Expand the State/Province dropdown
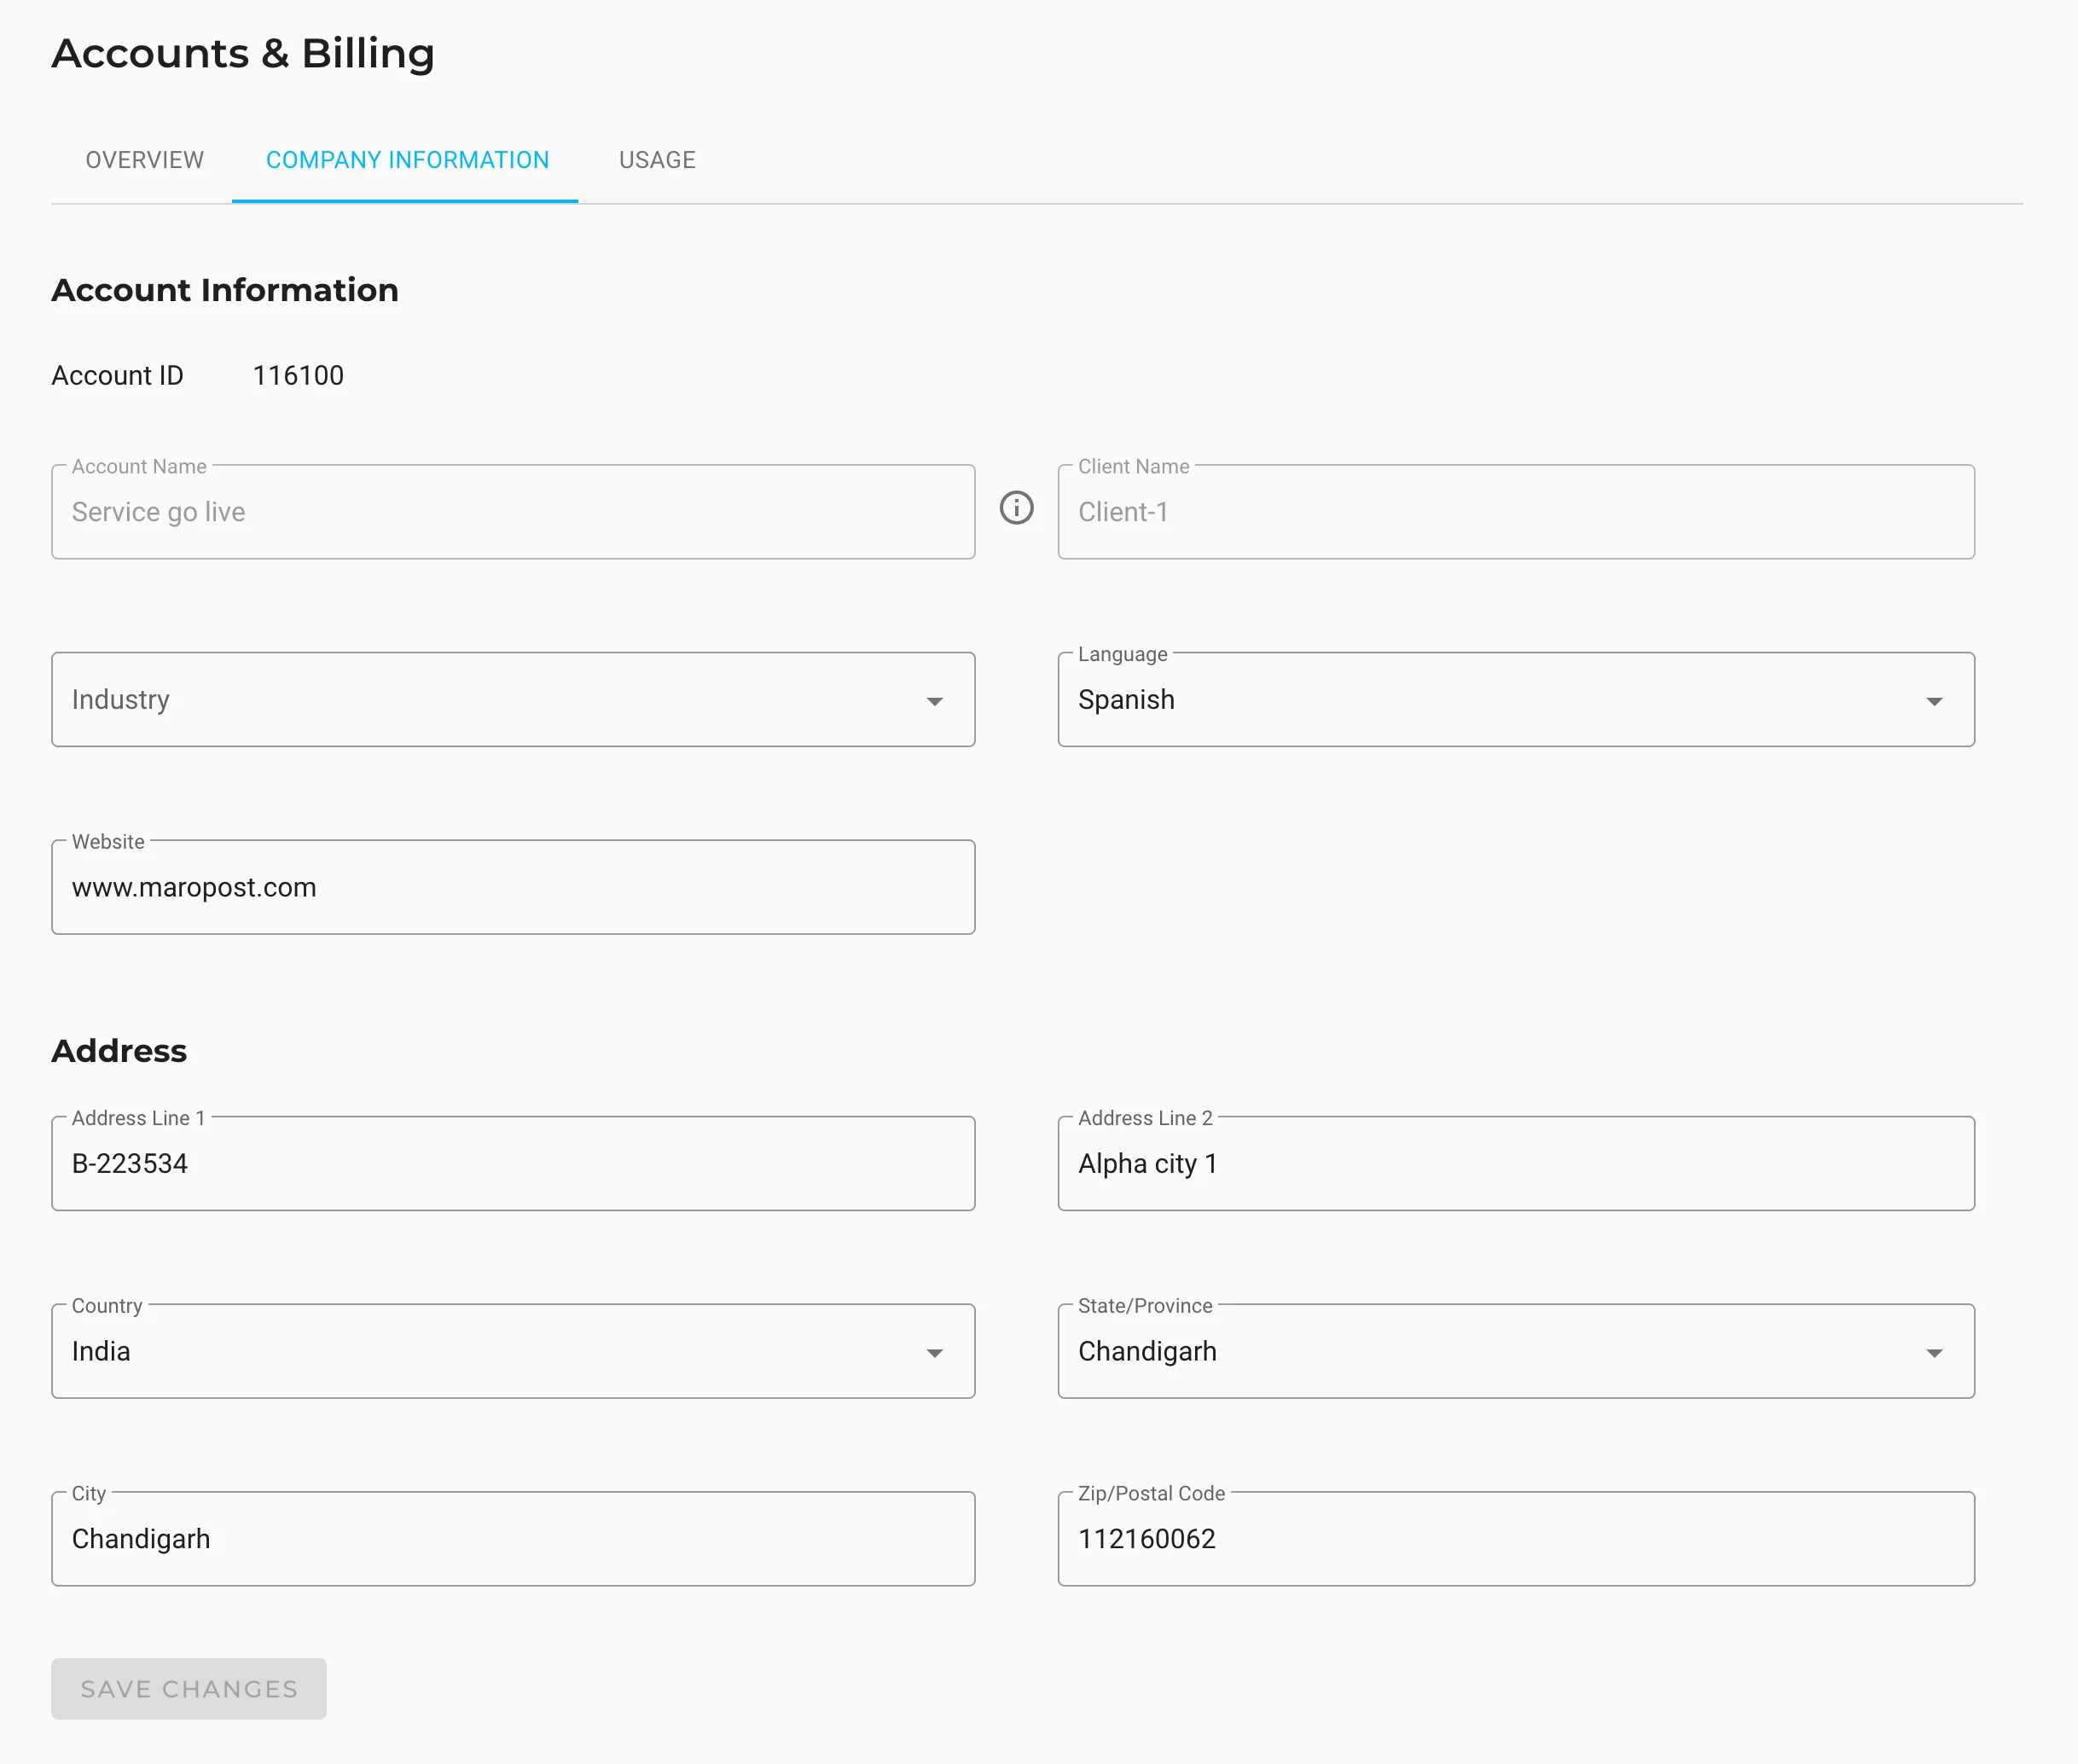The width and height of the screenshot is (2078, 1764). [1514, 1351]
